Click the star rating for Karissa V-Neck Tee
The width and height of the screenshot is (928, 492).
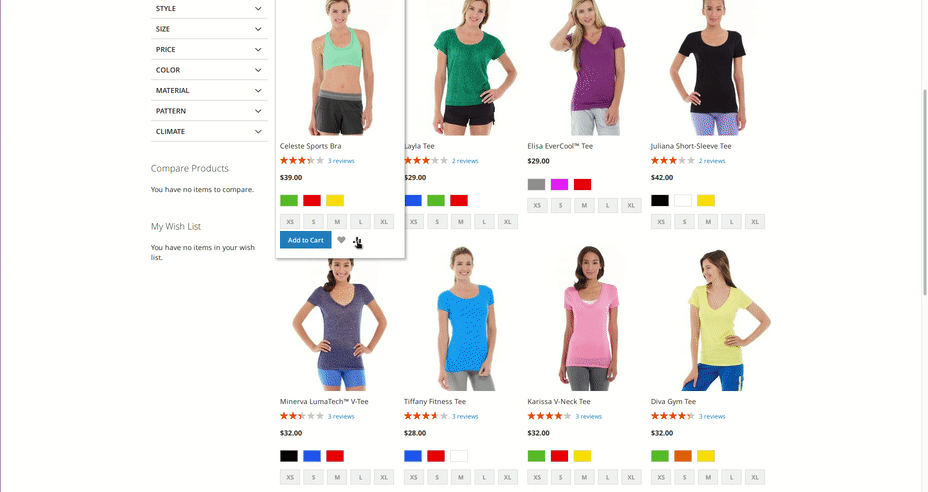click(549, 416)
